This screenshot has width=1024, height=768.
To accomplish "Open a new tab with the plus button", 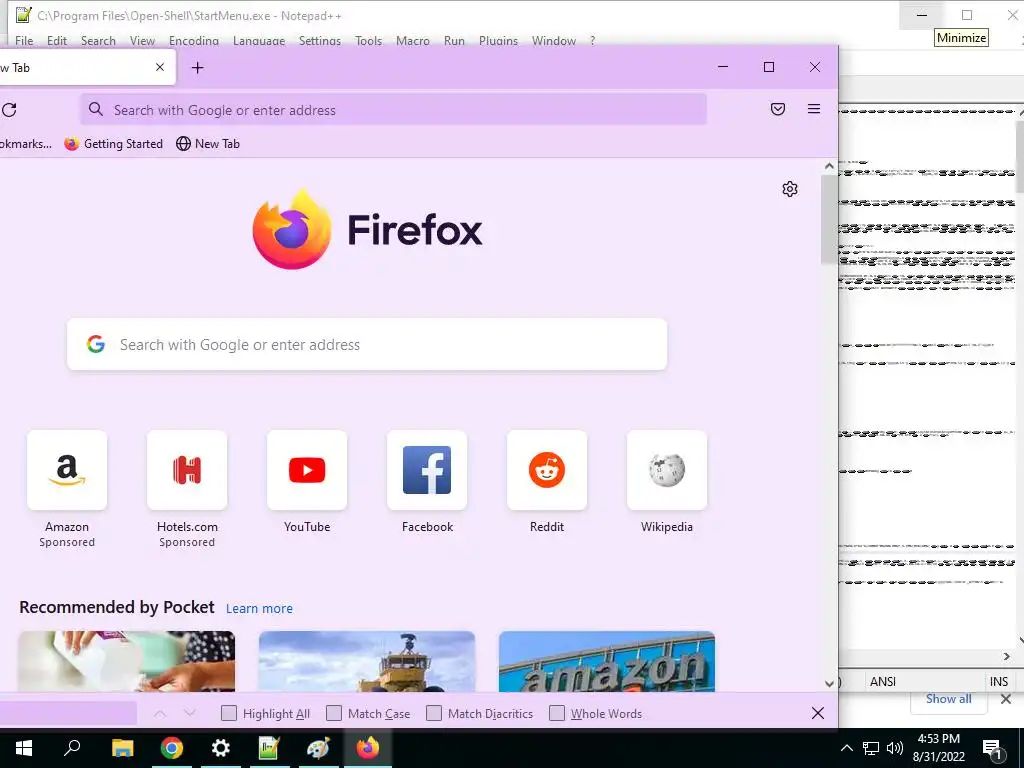I will [198, 67].
